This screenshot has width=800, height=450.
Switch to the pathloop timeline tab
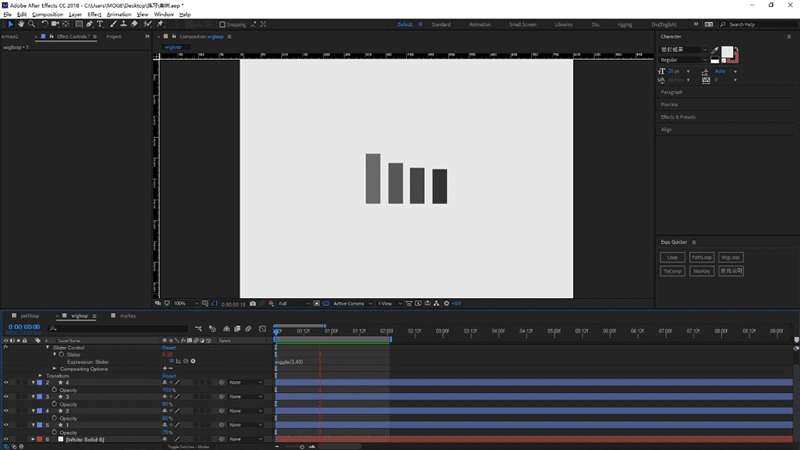click(x=30, y=316)
